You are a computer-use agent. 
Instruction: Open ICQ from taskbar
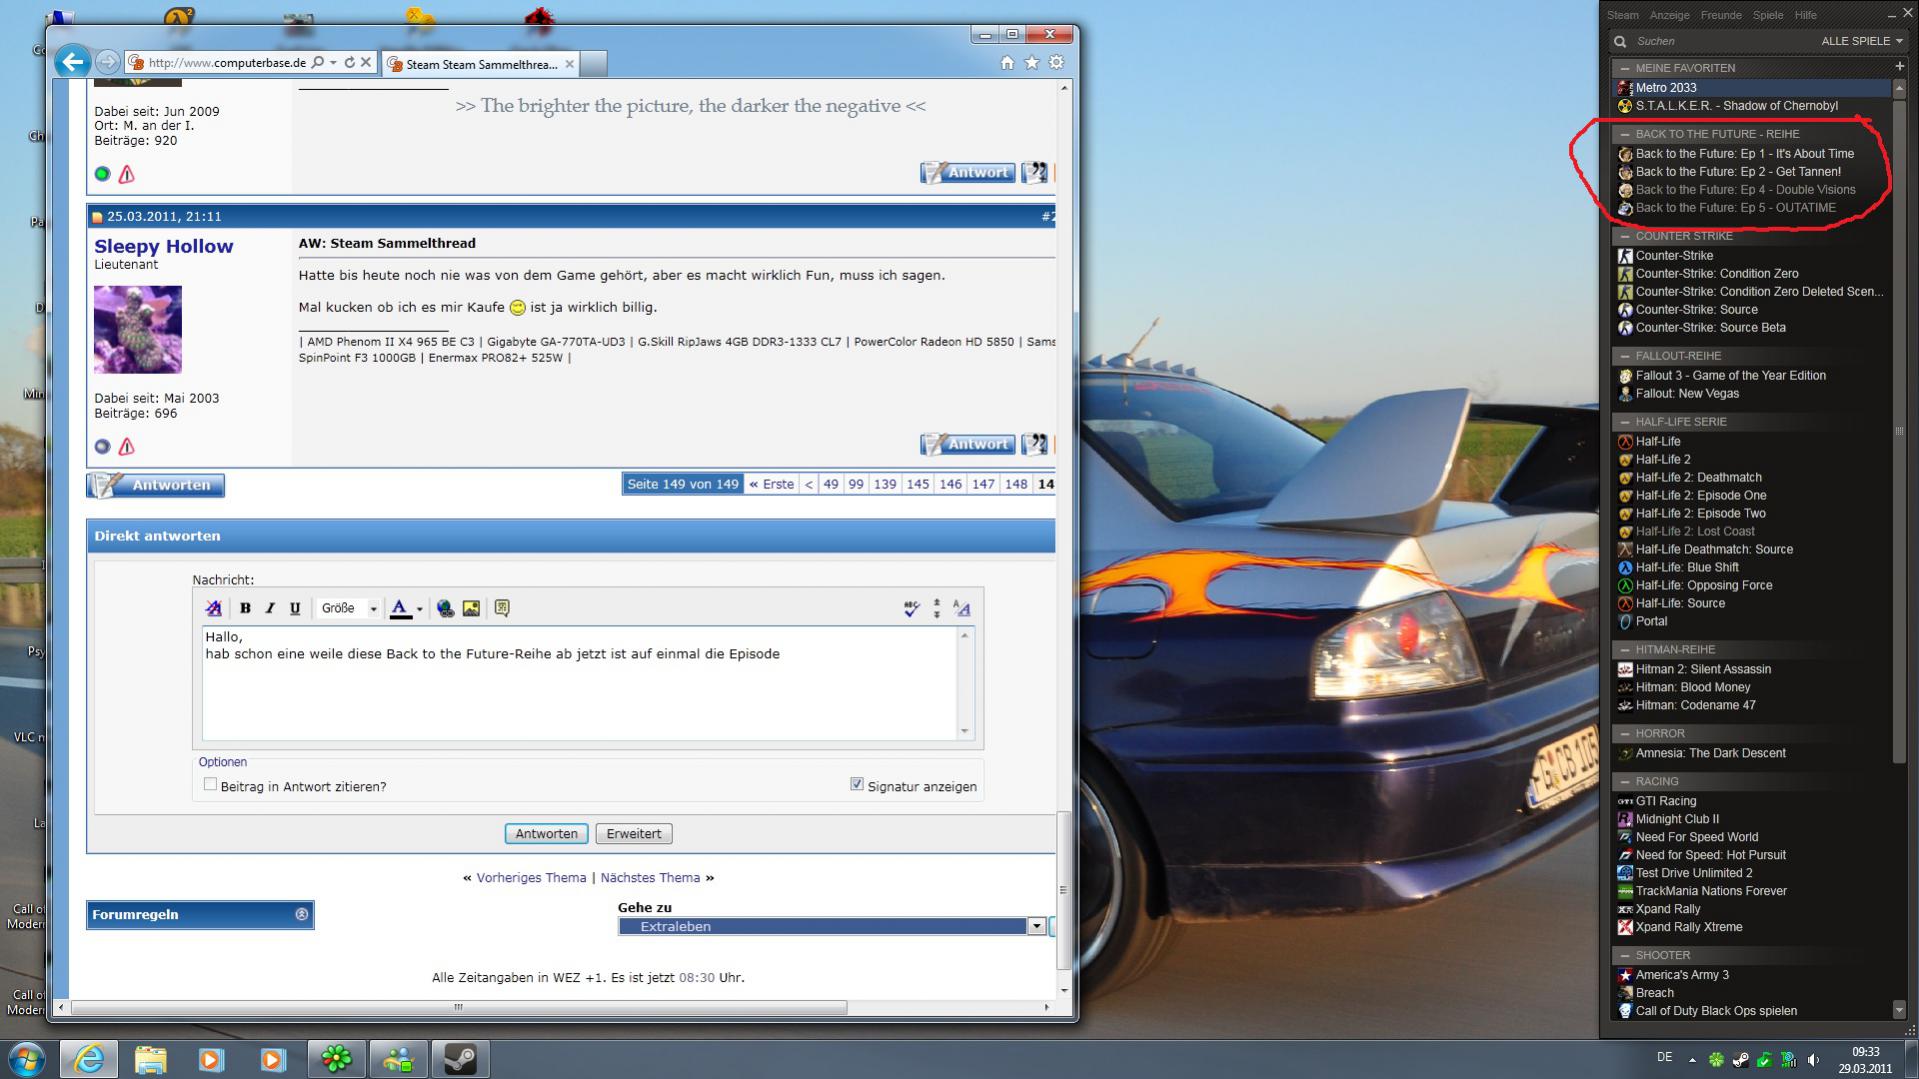[x=336, y=1058]
